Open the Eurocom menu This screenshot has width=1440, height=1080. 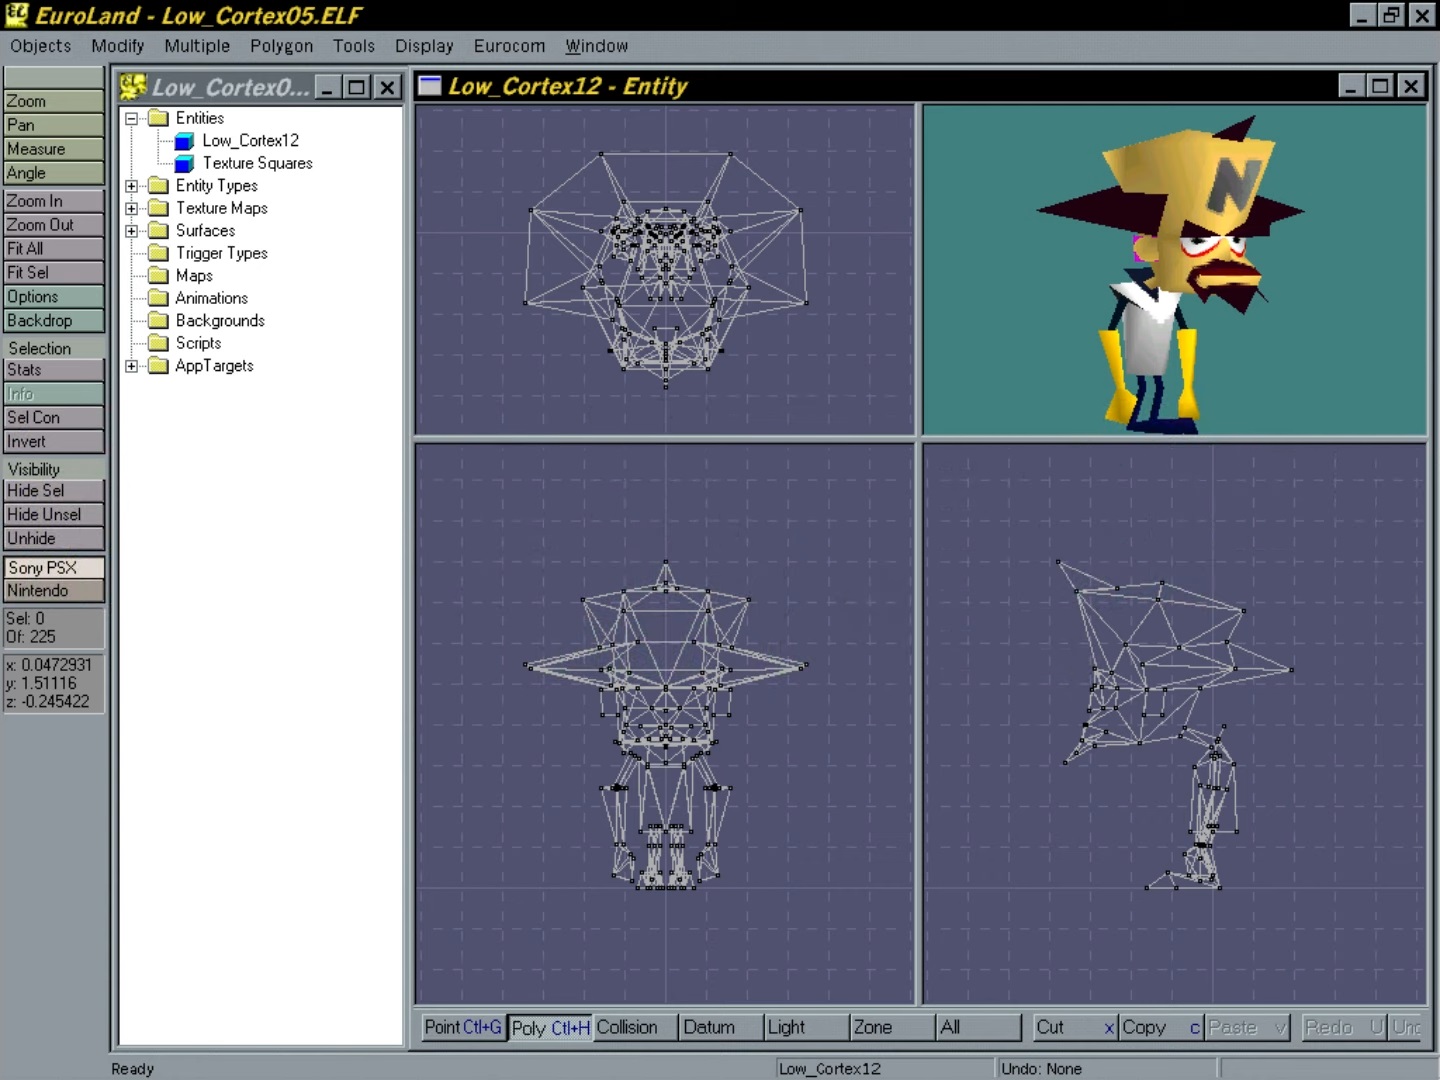509,46
